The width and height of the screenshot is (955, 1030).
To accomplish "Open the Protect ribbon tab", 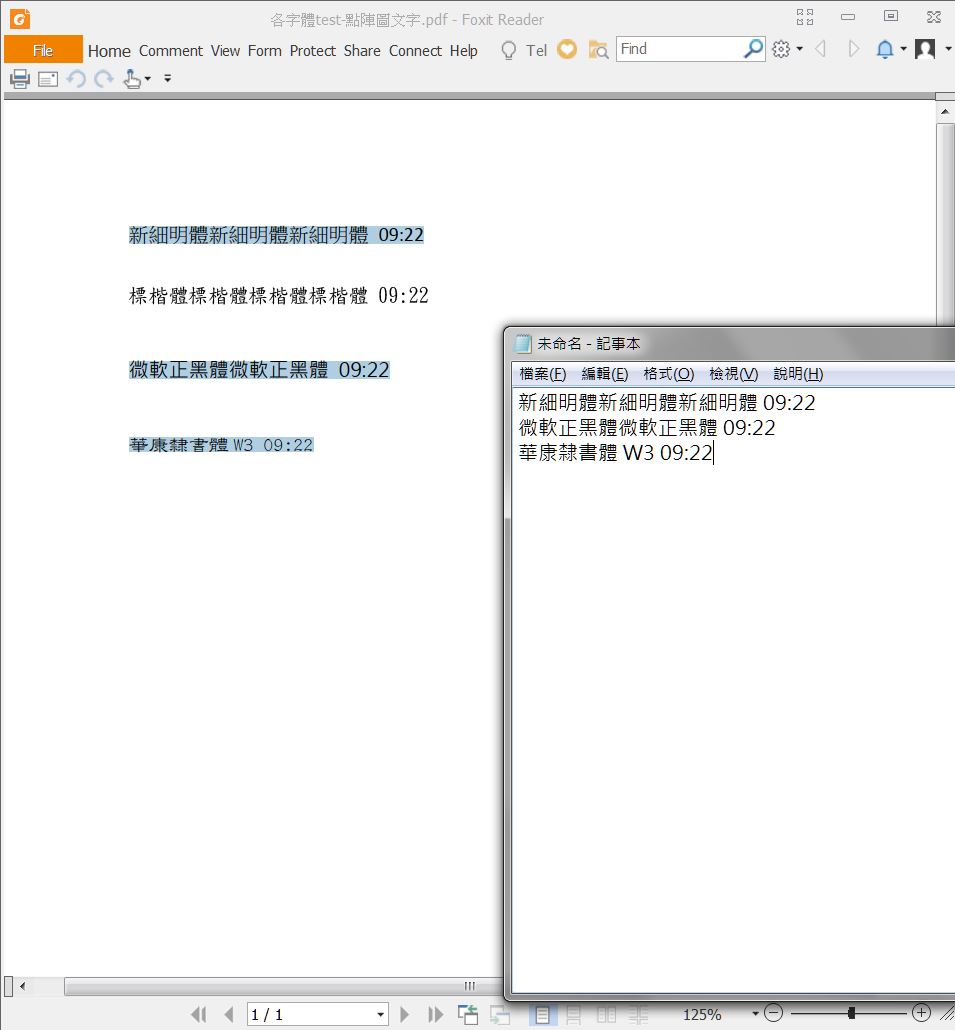I will pos(313,51).
